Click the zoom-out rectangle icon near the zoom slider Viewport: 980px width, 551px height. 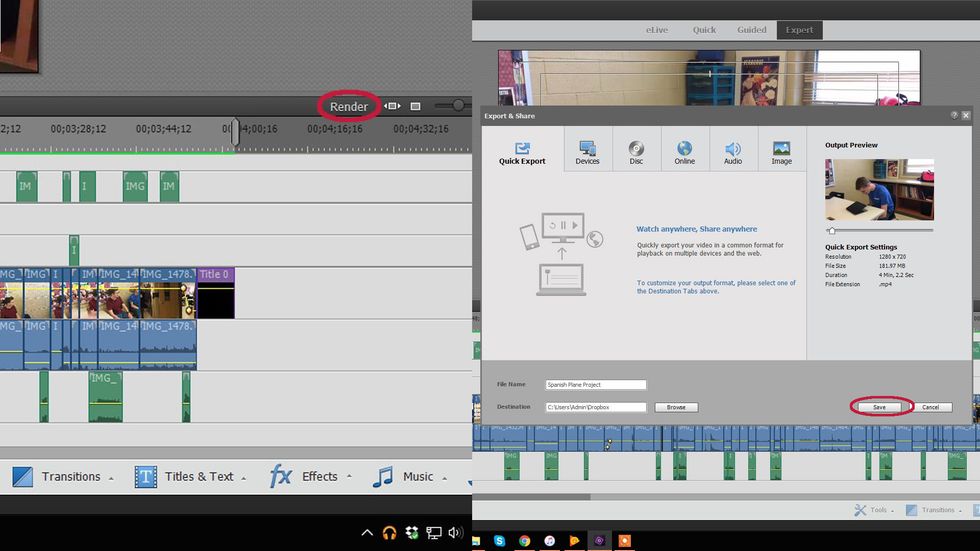[416, 106]
